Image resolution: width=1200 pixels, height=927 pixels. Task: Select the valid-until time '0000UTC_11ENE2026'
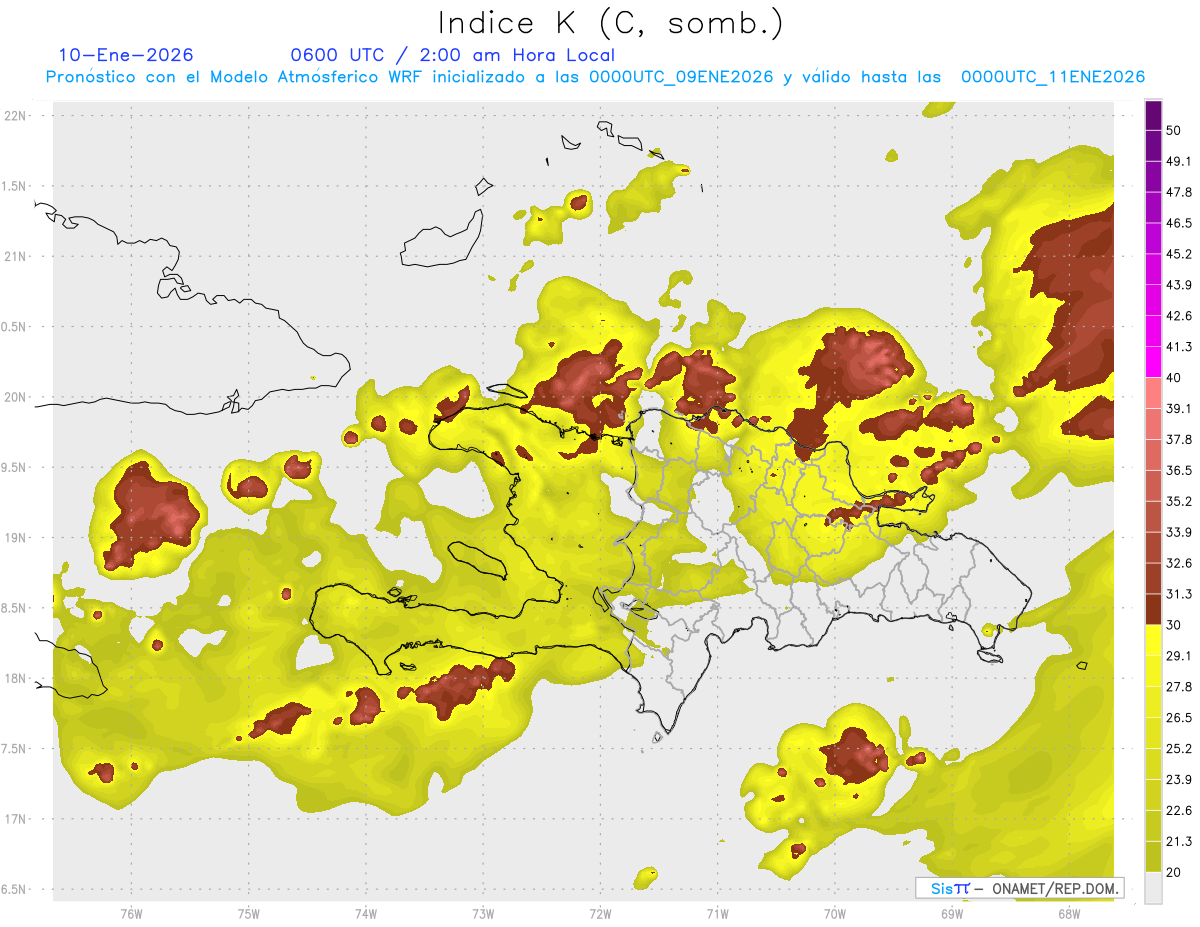[x=1053, y=77]
